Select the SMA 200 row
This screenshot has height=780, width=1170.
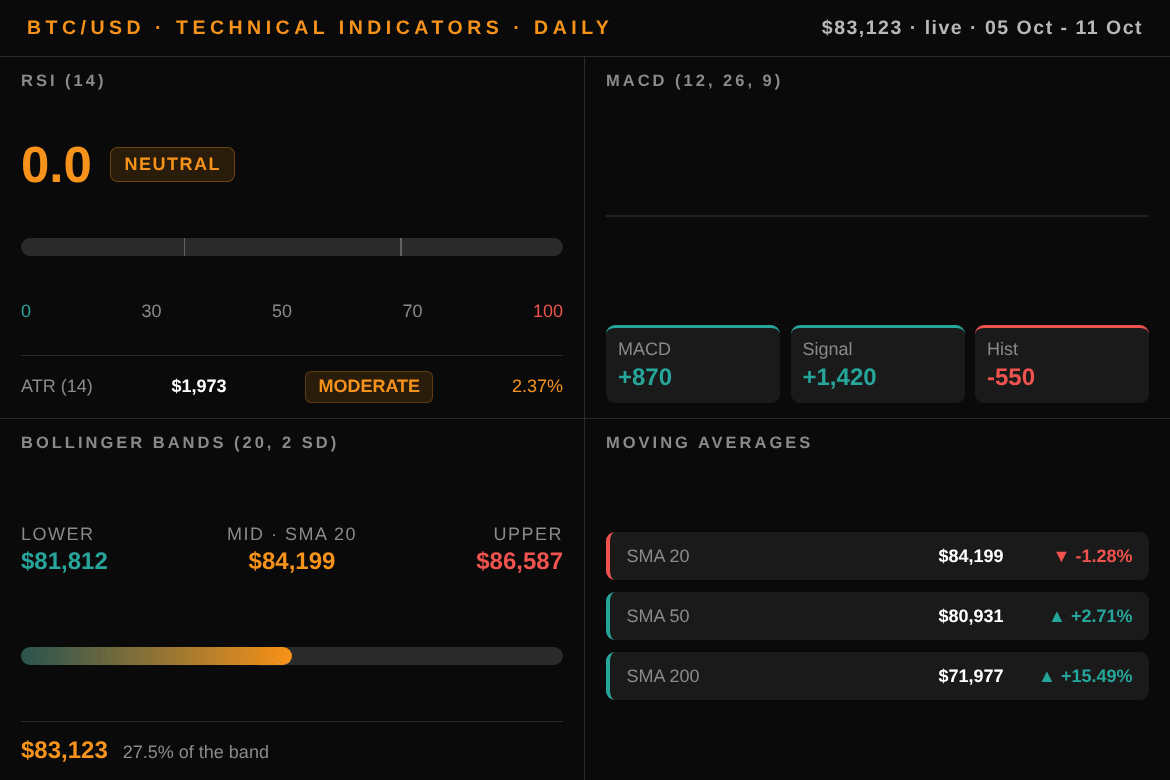click(878, 676)
